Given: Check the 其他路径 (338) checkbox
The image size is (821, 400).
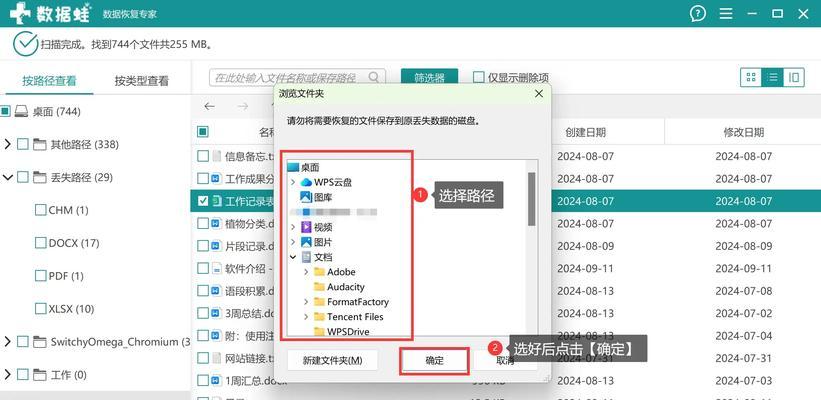Looking at the screenshot, I should pyautogui.click(x=23, y=144).
